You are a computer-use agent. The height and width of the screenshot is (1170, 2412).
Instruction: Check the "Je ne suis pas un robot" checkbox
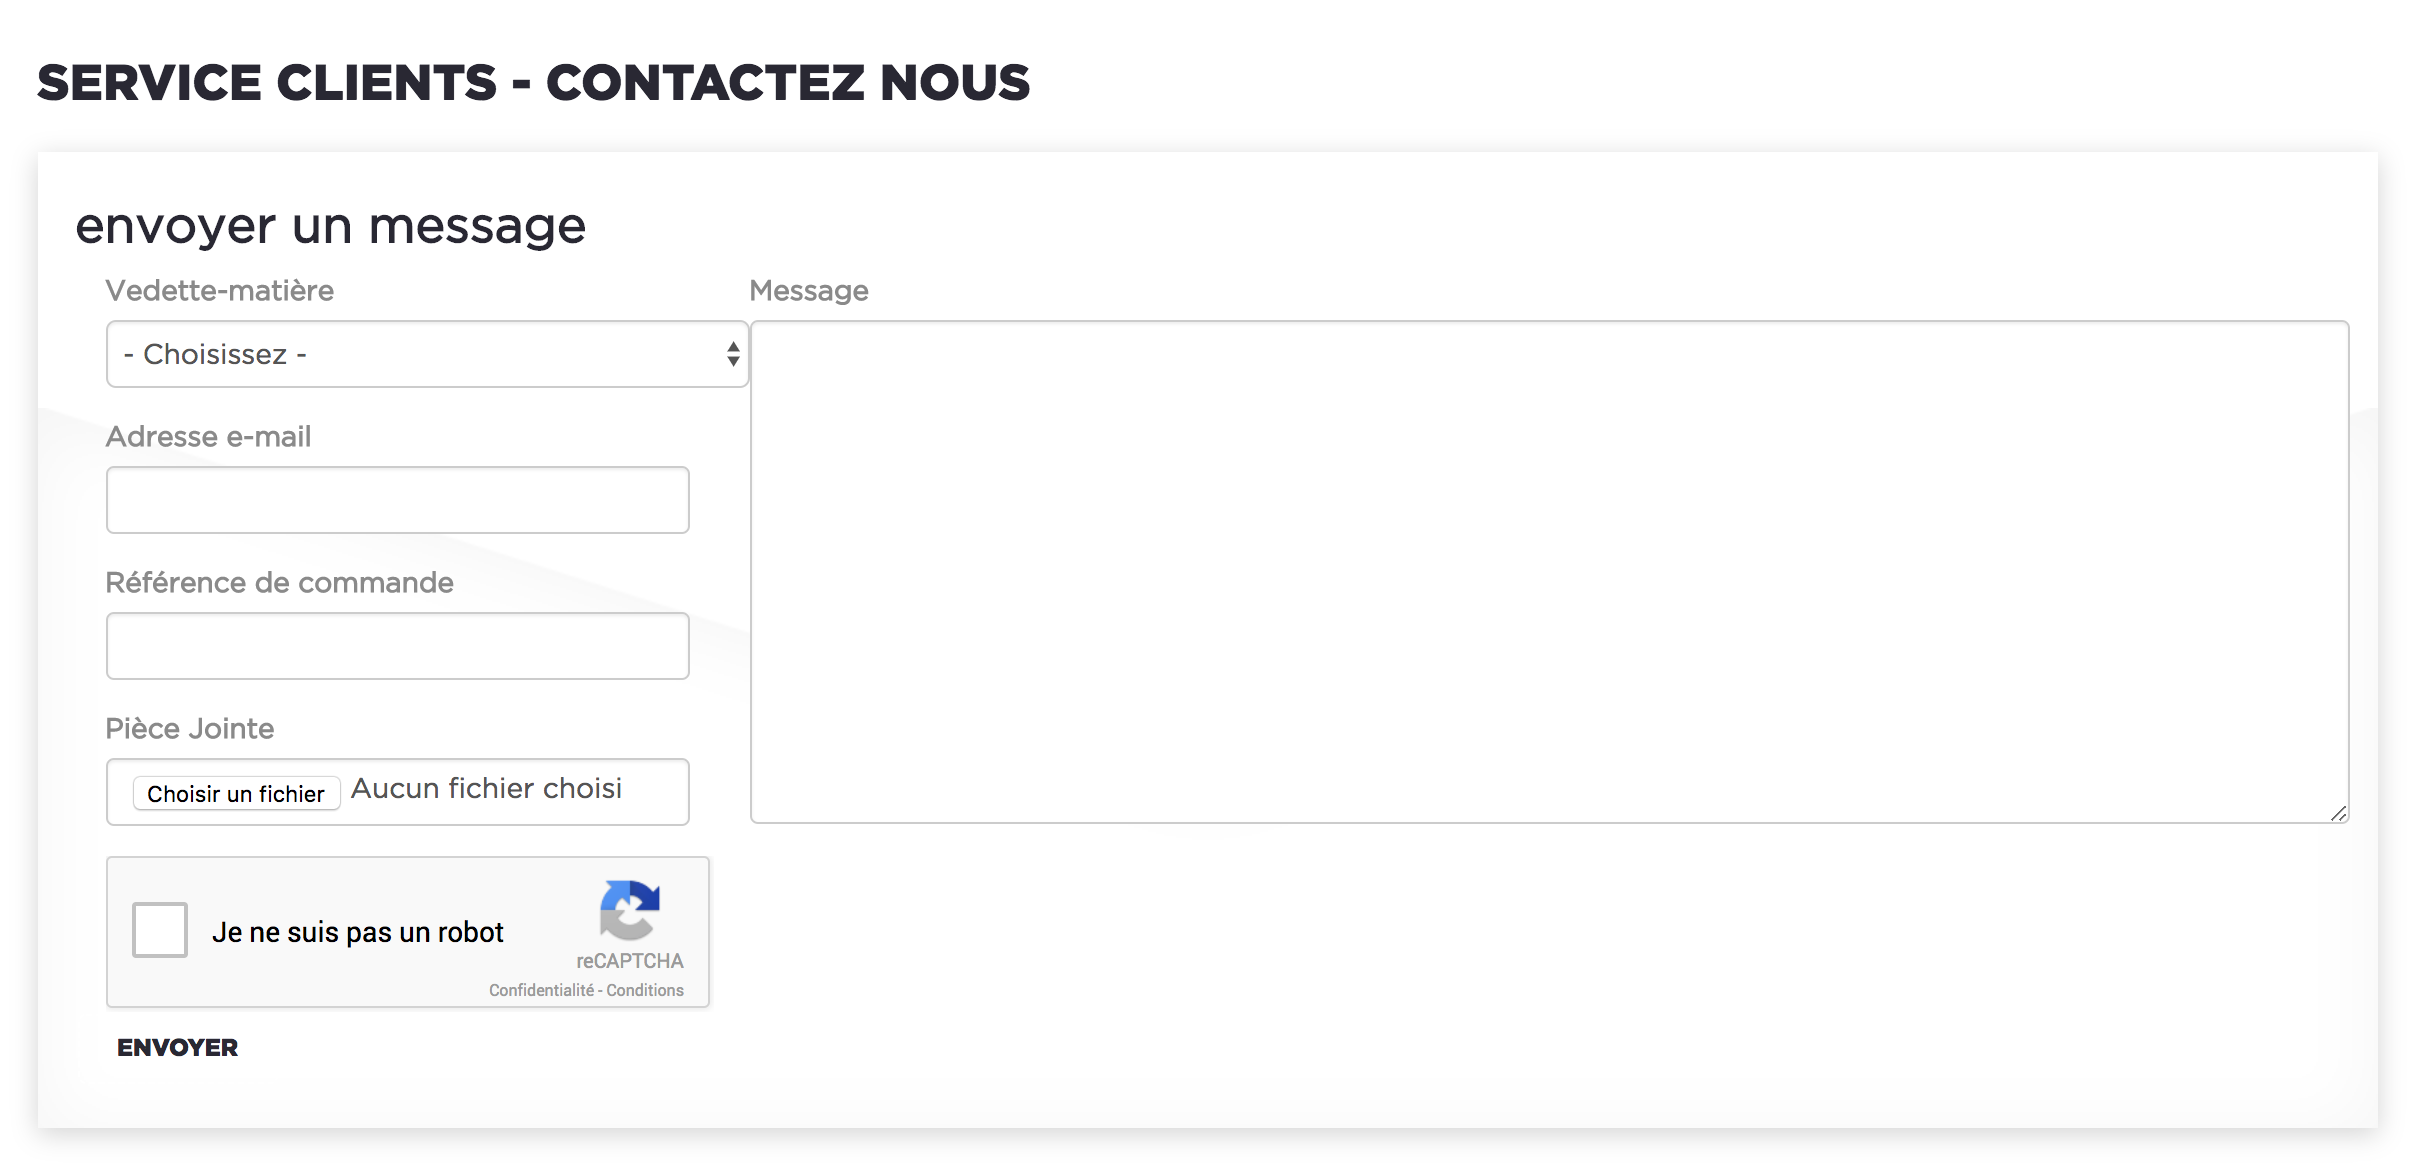click(160, 930)
